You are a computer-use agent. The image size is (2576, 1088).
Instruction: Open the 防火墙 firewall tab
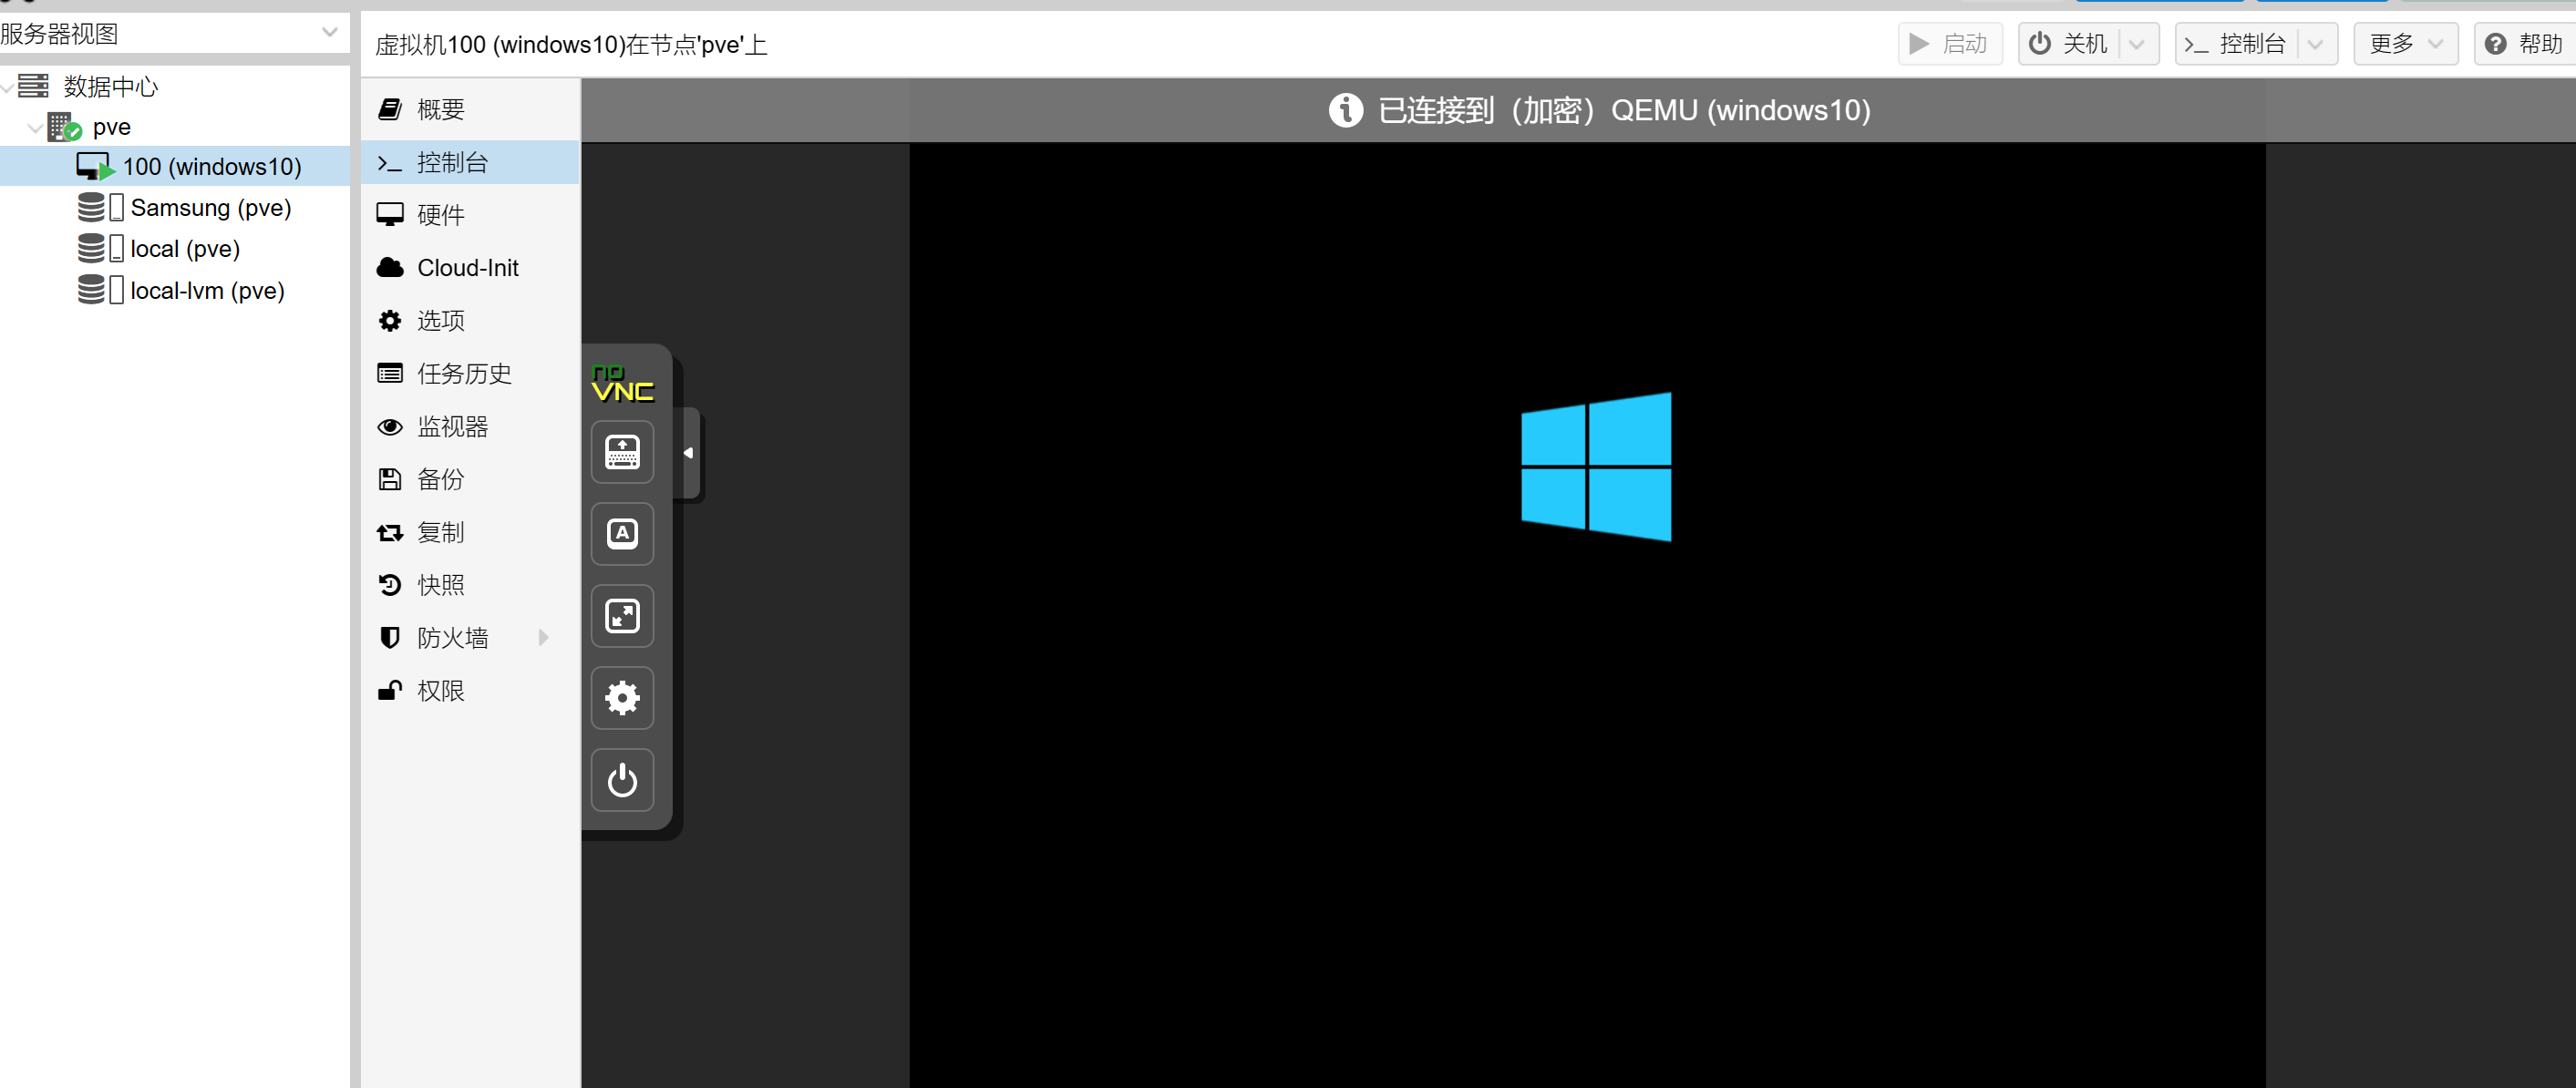470,638
